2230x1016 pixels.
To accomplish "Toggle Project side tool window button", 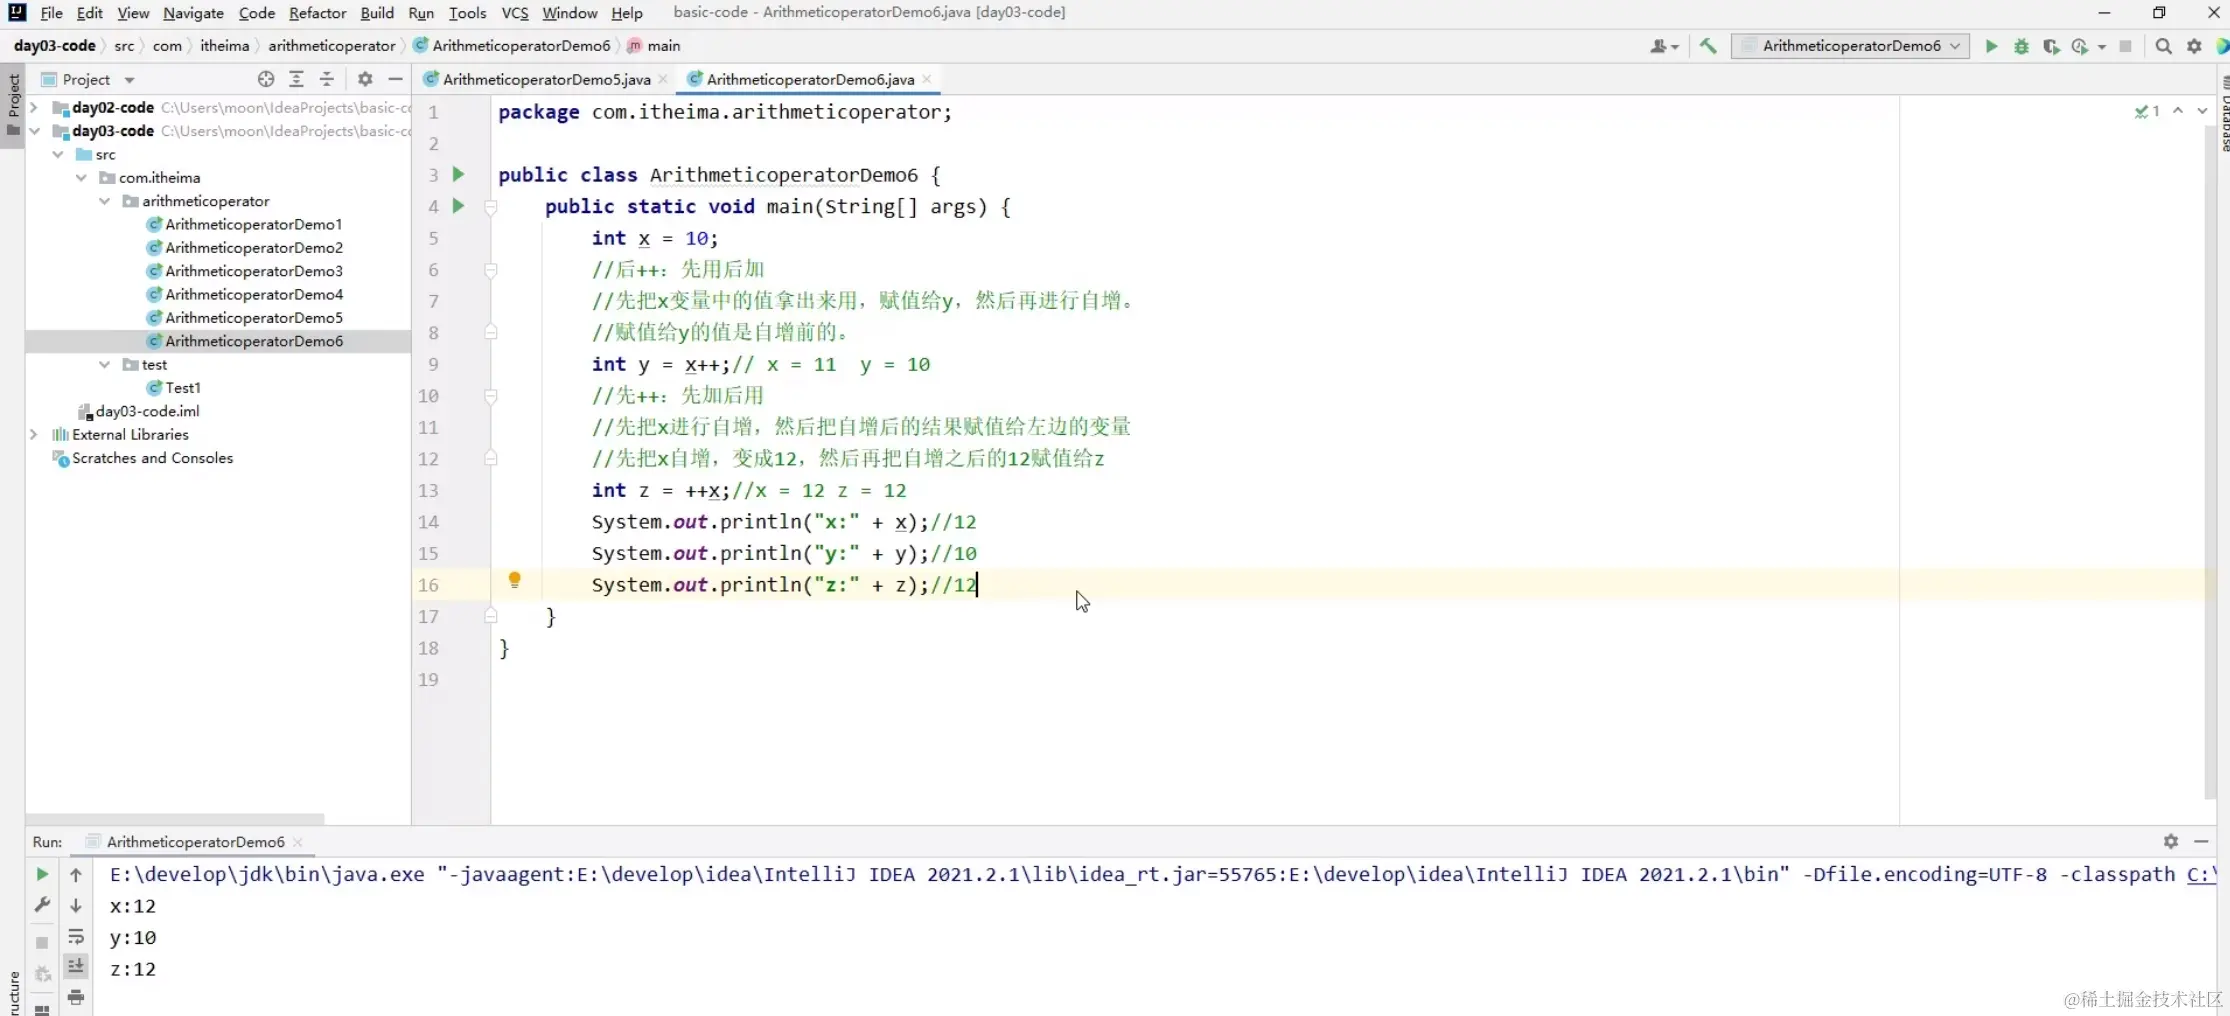I will point(13,107).
